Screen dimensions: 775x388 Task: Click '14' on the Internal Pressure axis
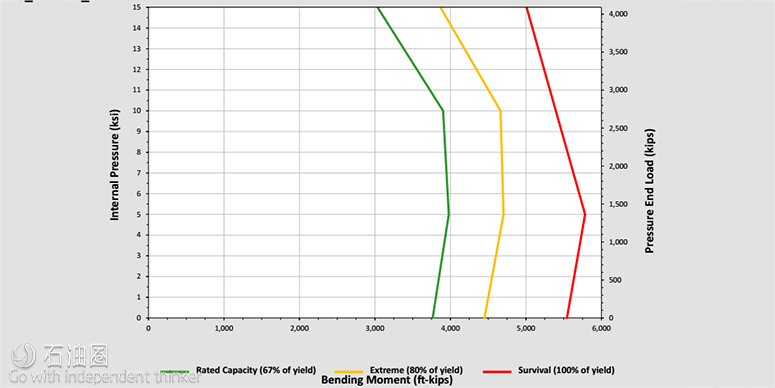click(137, 28)
